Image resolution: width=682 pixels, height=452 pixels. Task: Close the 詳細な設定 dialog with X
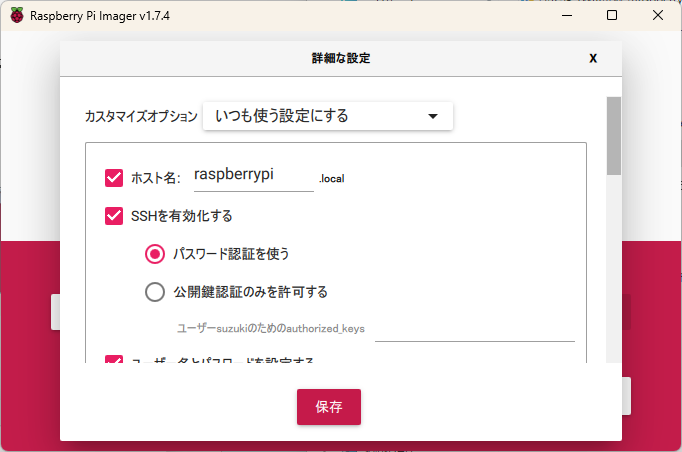(x=593, y=59)
